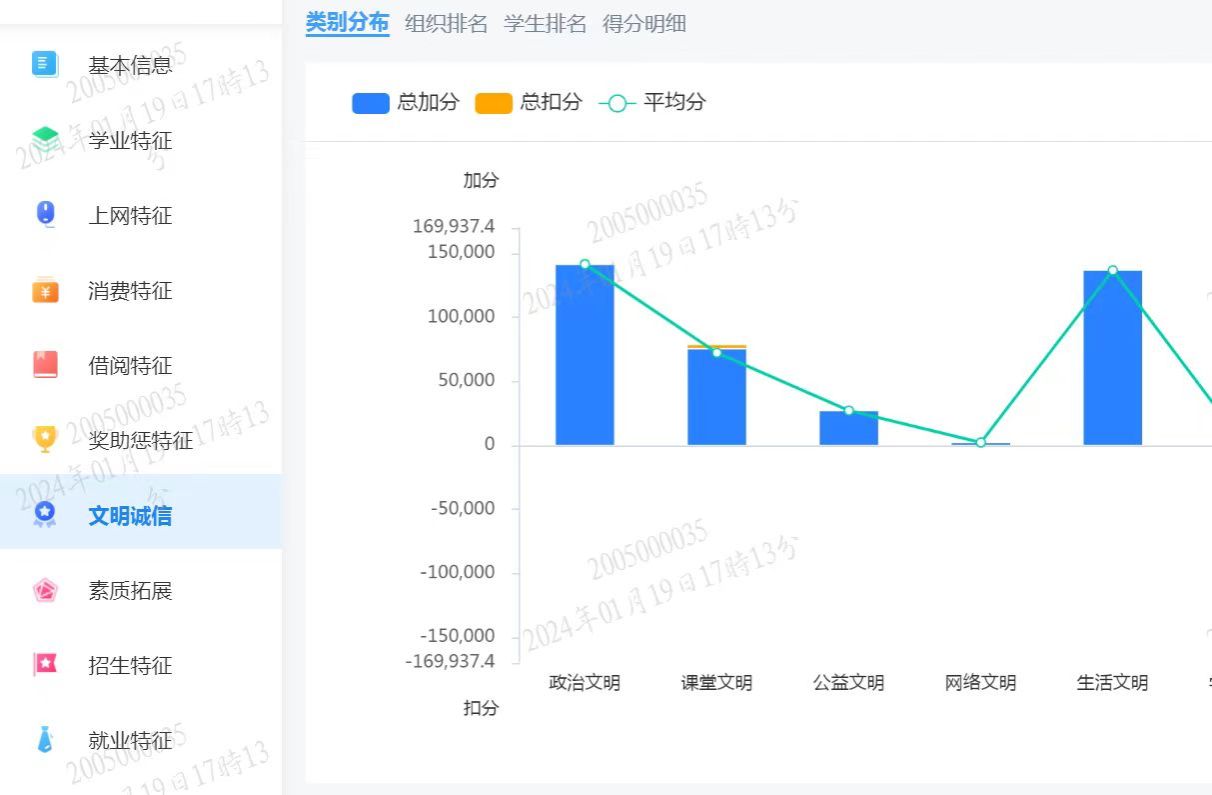Click the 借阅特征 red book icon
1212x795 pixels.
click(45, 365)
